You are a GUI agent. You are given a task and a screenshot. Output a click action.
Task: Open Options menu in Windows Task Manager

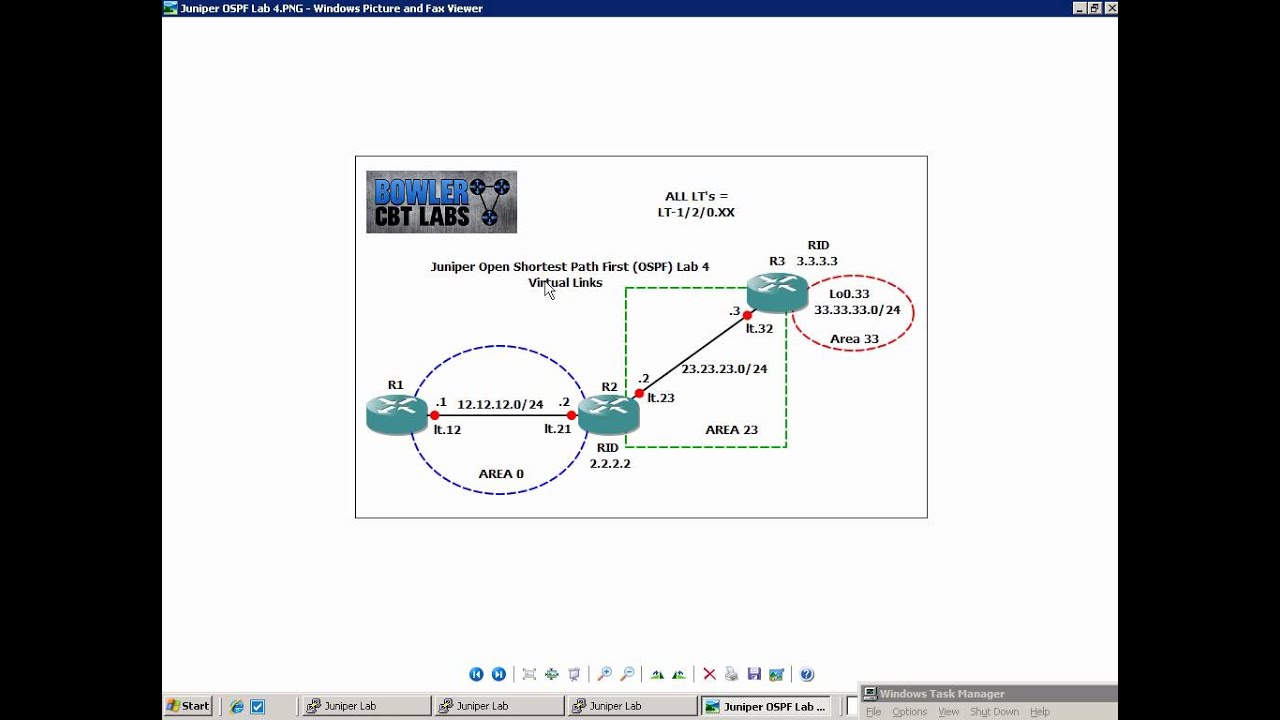click(x=910, y=712)
